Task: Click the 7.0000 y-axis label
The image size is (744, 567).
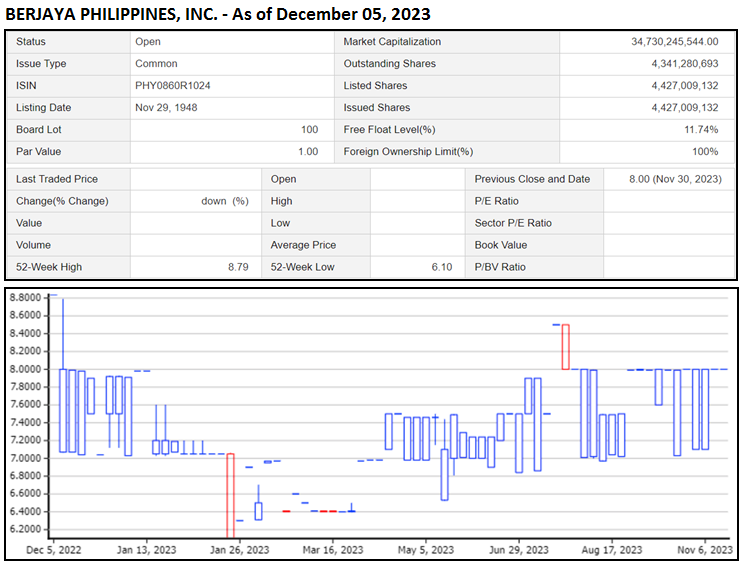Action: 26,458
